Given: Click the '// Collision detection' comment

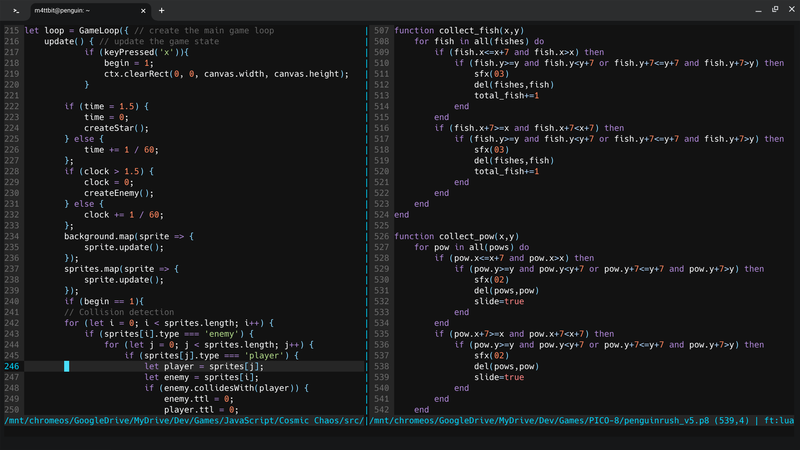Looking at the screenshot, I should click(119, 312).
